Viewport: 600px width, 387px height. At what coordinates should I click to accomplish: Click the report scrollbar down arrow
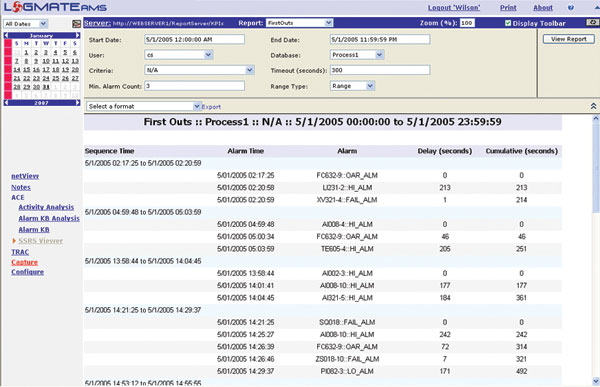point(595,381)
